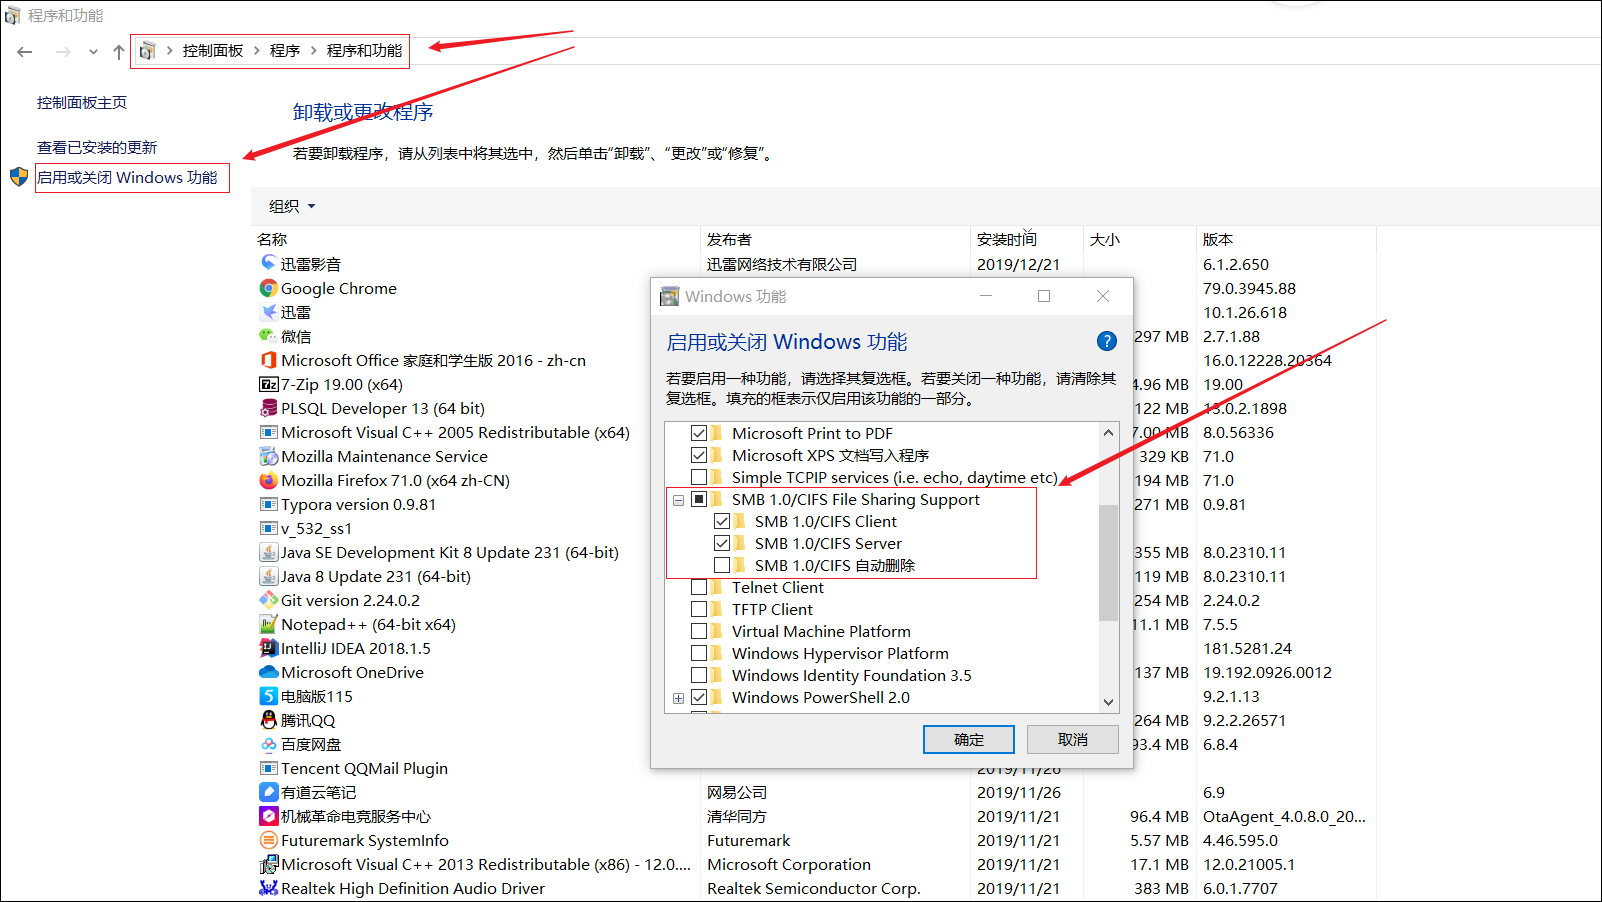Click chevron after 程序 in address bar
Image resolution: width=1602 pixels, height=902 pixels.
pyautogui.click(x=313, y=51)
